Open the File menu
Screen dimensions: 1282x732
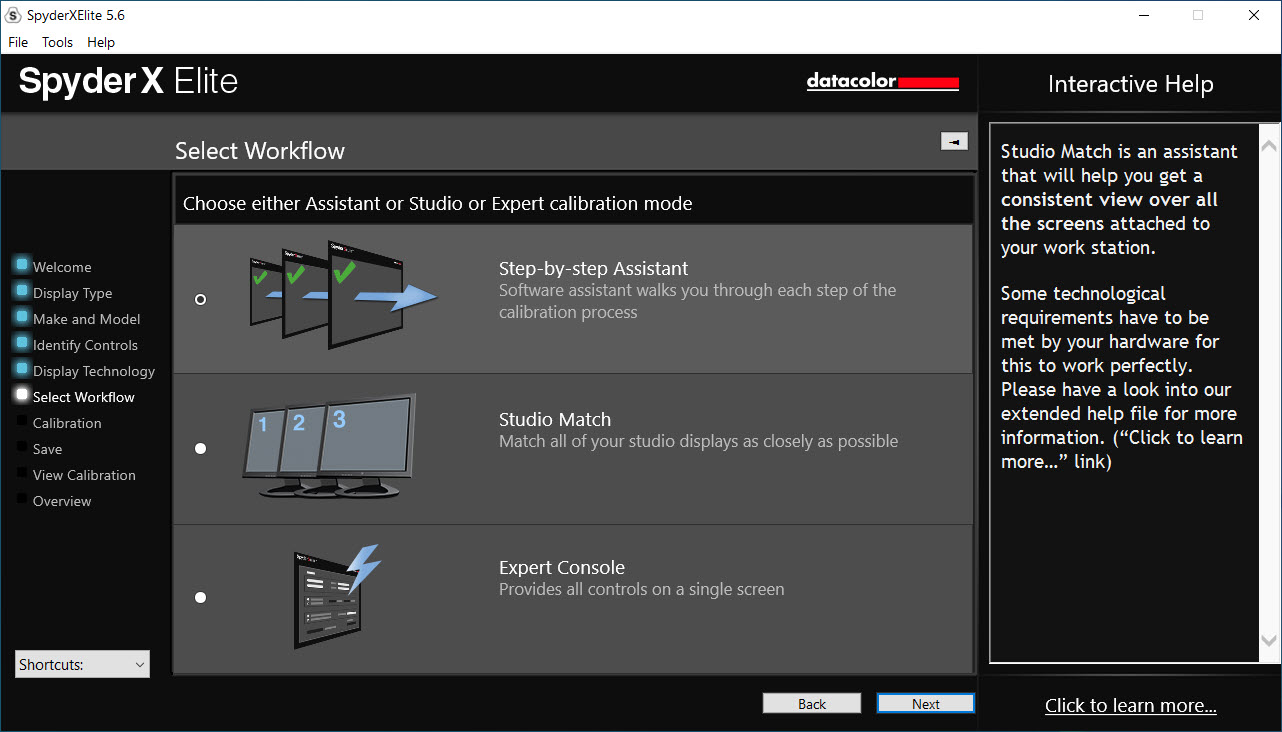click(18, 42)
